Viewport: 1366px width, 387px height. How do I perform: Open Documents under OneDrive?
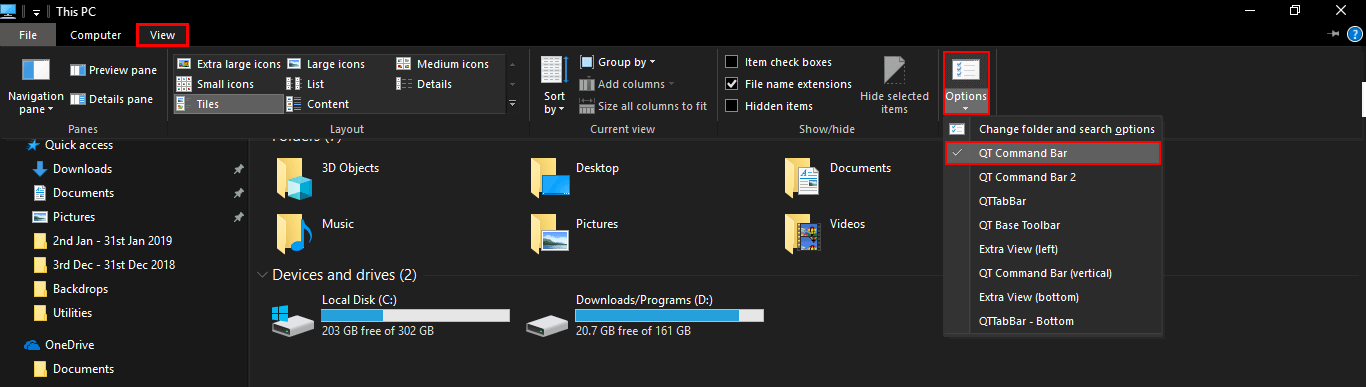pyautogui.click(x=83, y=369)
